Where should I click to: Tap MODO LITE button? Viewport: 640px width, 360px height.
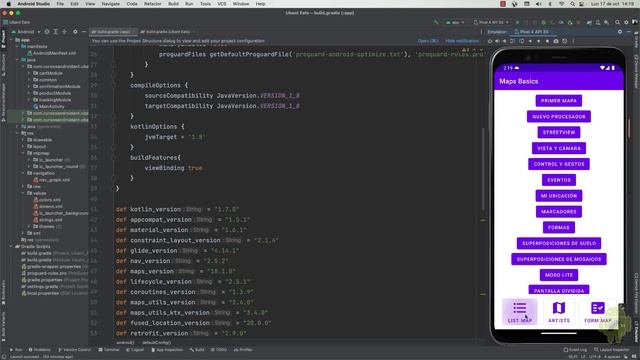click(559, 275)
